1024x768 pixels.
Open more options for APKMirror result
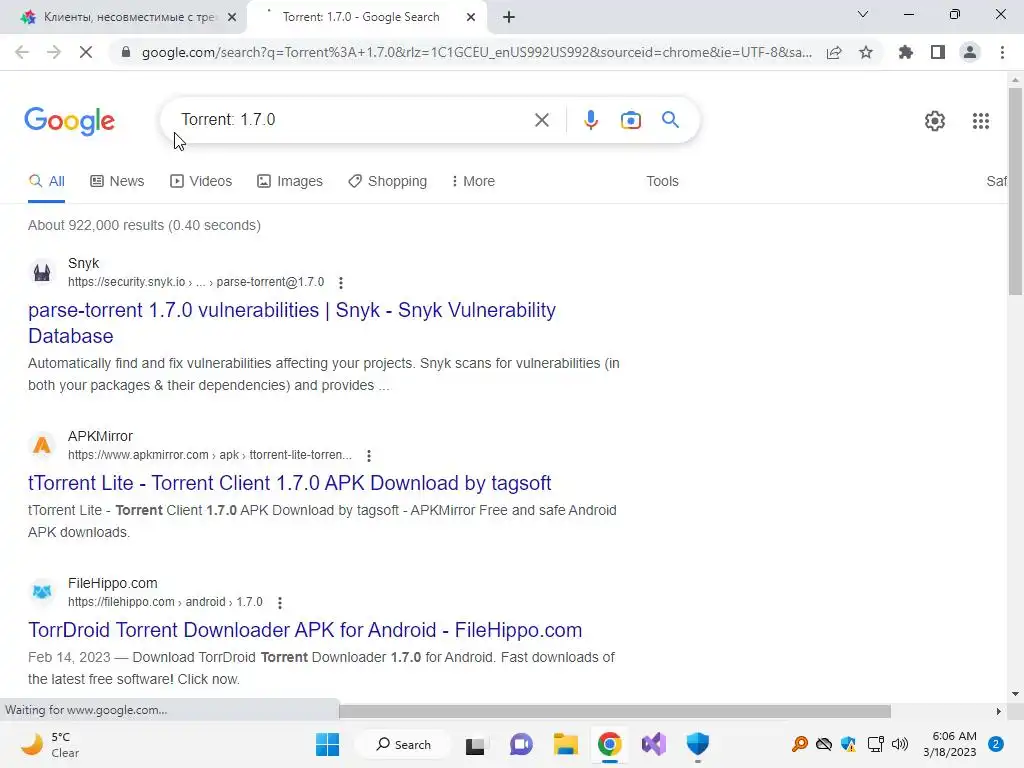(369, 455)
